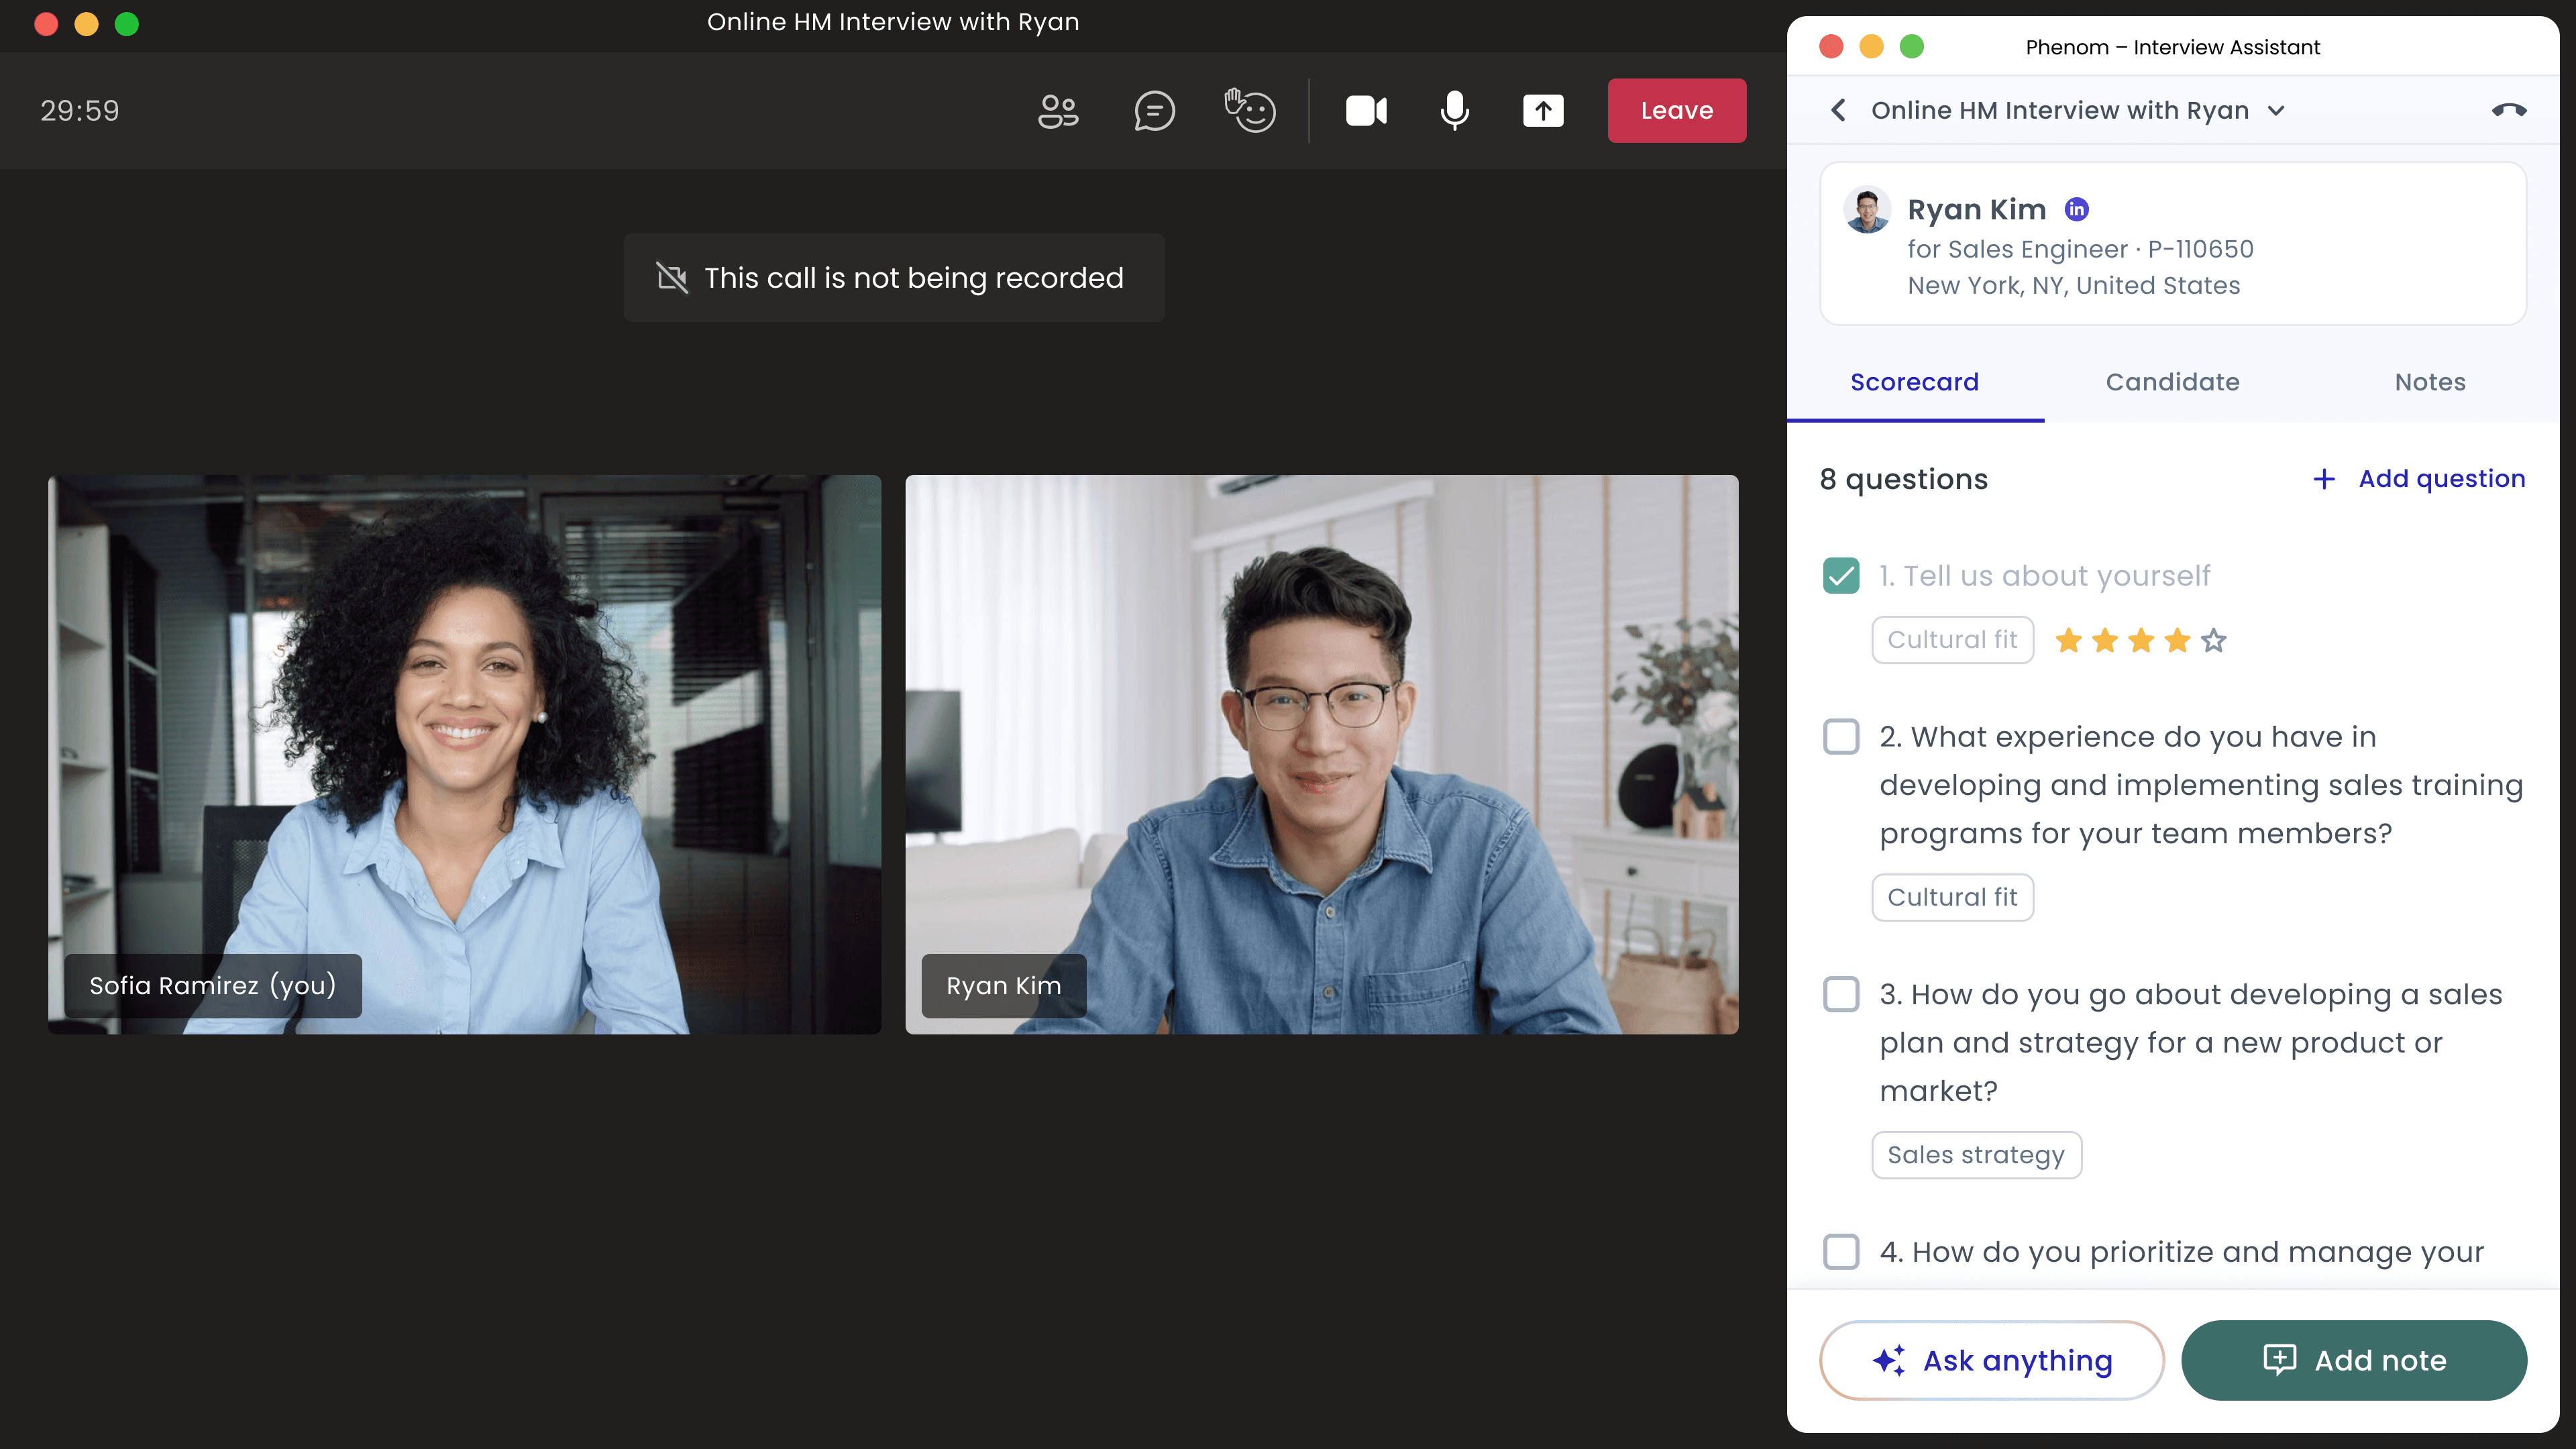Click the raise hand reactions icon
This screenshot has height=1449, width=2576.
coord(1250,111)
